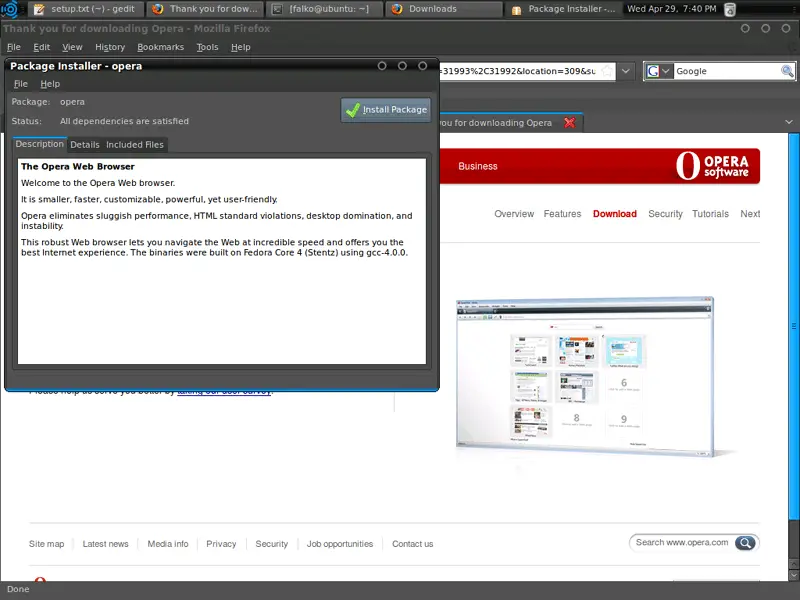Open the main menu icon in the top panel
This screenshot has height=600, width=800.
point(10,9)
